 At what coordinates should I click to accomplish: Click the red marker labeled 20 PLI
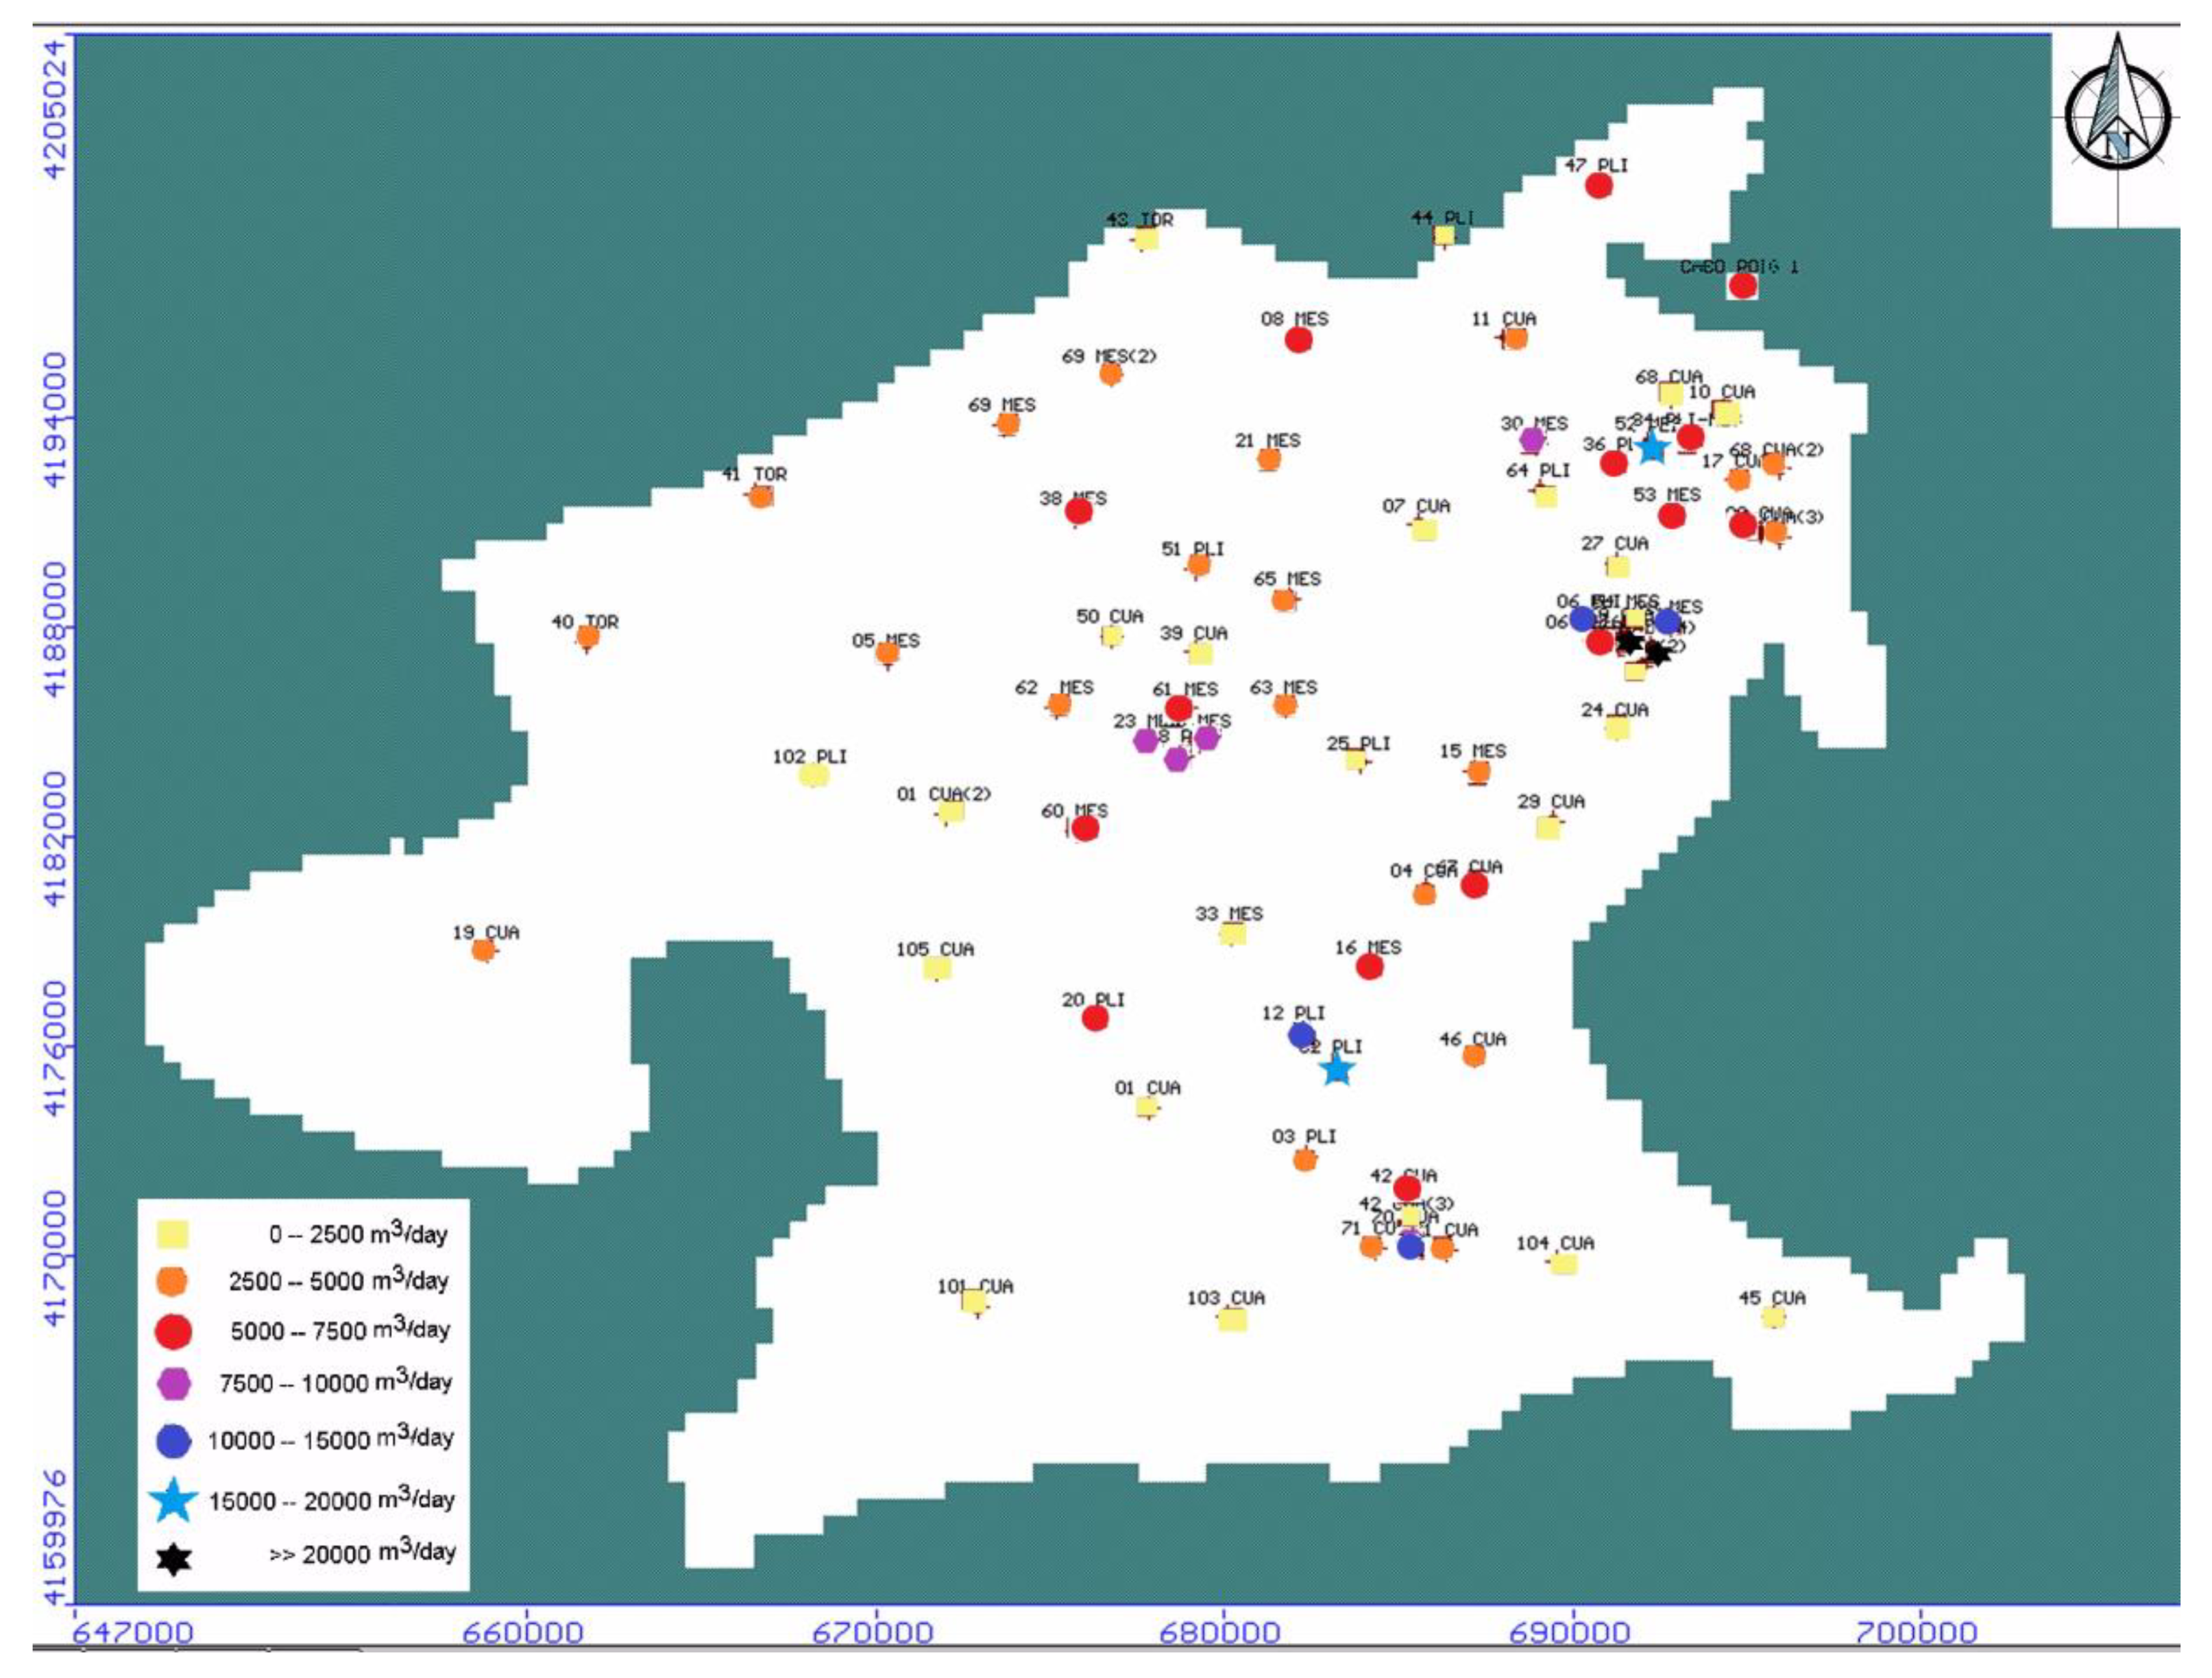coord(1095,1018)
